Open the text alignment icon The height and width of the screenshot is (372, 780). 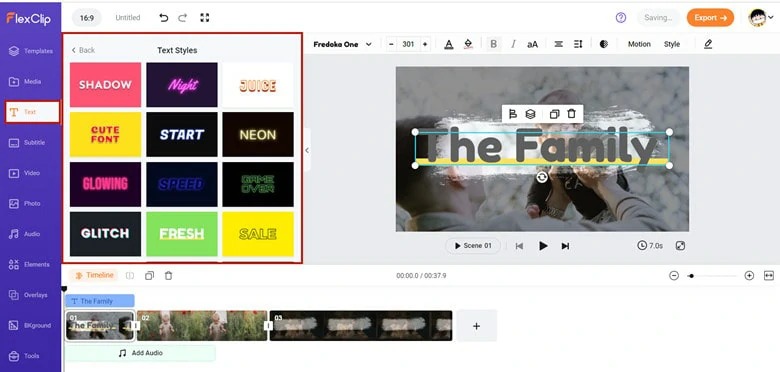pos(558,44)
